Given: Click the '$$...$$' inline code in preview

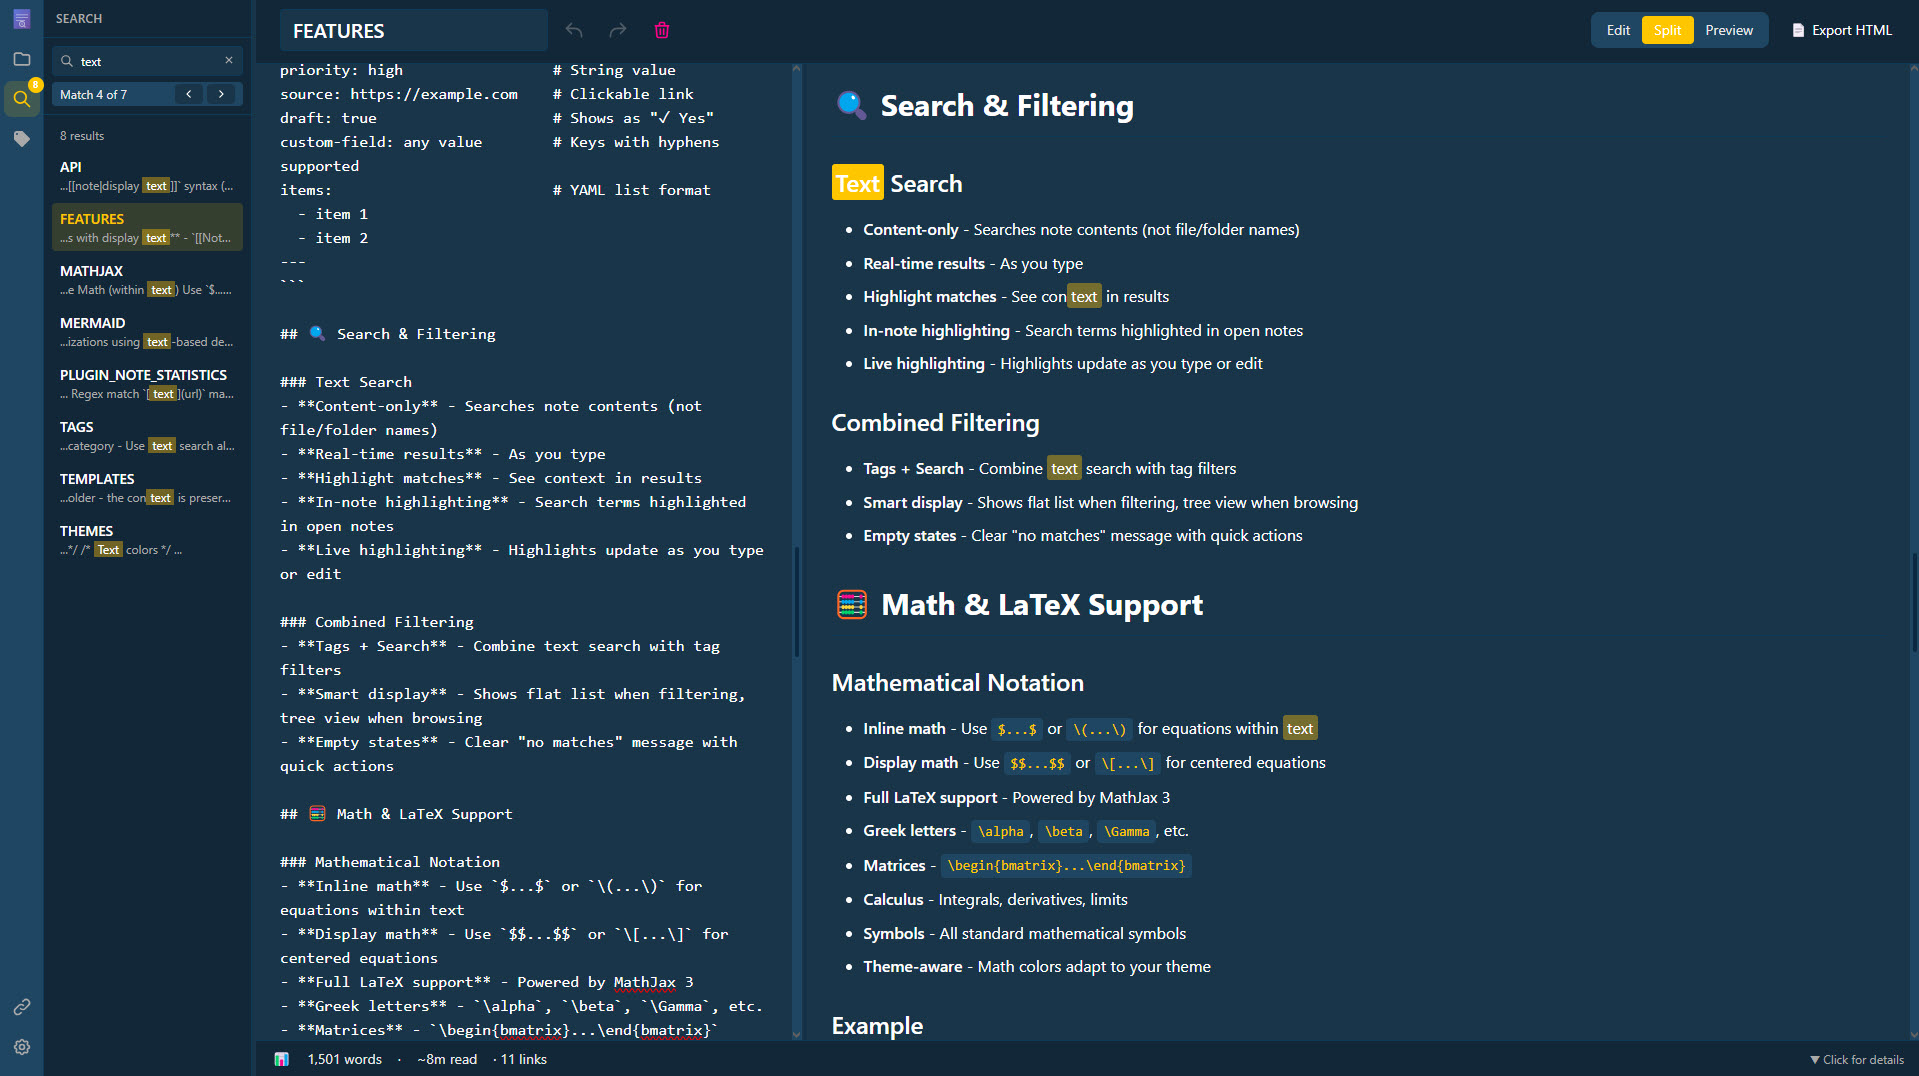Looking at the screenshot, I should pyautogui.click(x=1037, y=763).
